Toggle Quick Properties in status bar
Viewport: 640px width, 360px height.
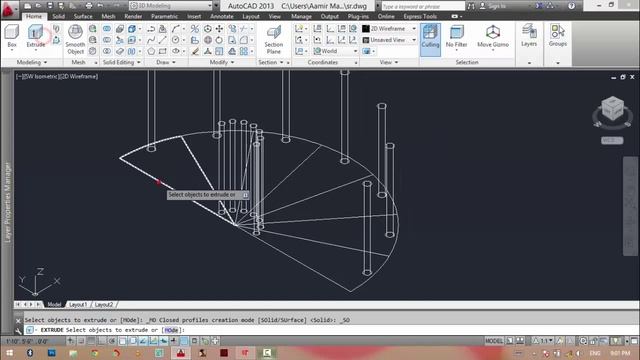pos(194,340)
